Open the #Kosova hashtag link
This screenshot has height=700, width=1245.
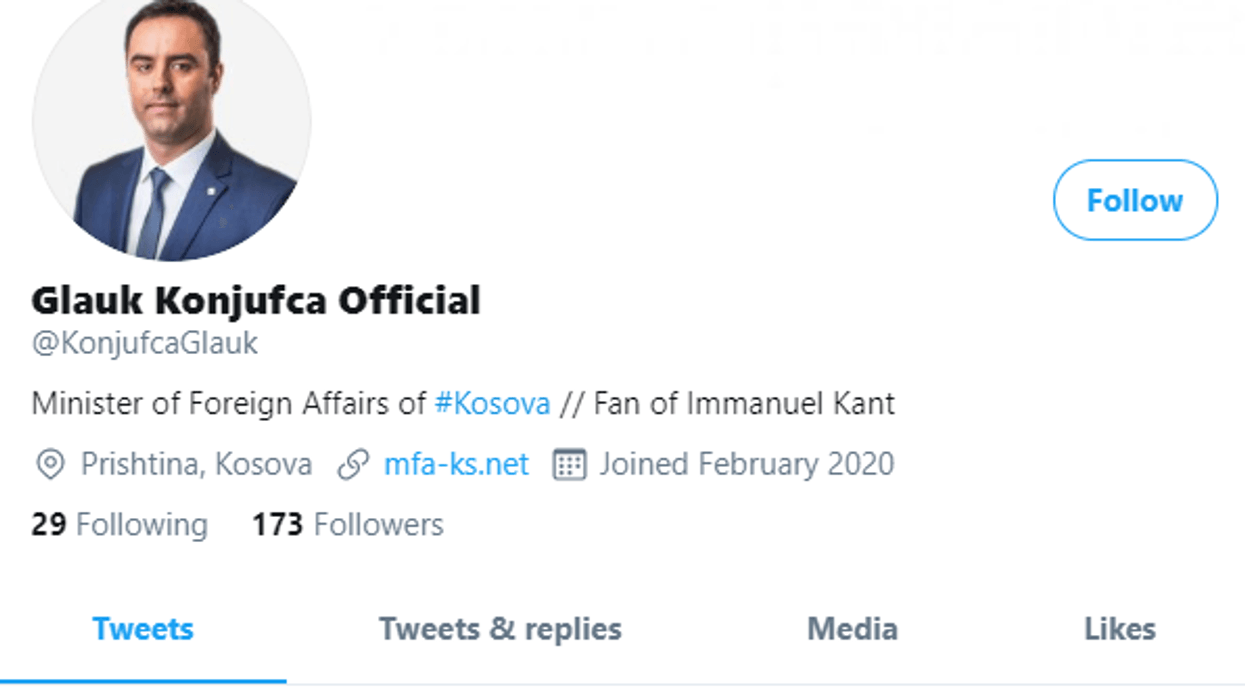pos(493,404)
